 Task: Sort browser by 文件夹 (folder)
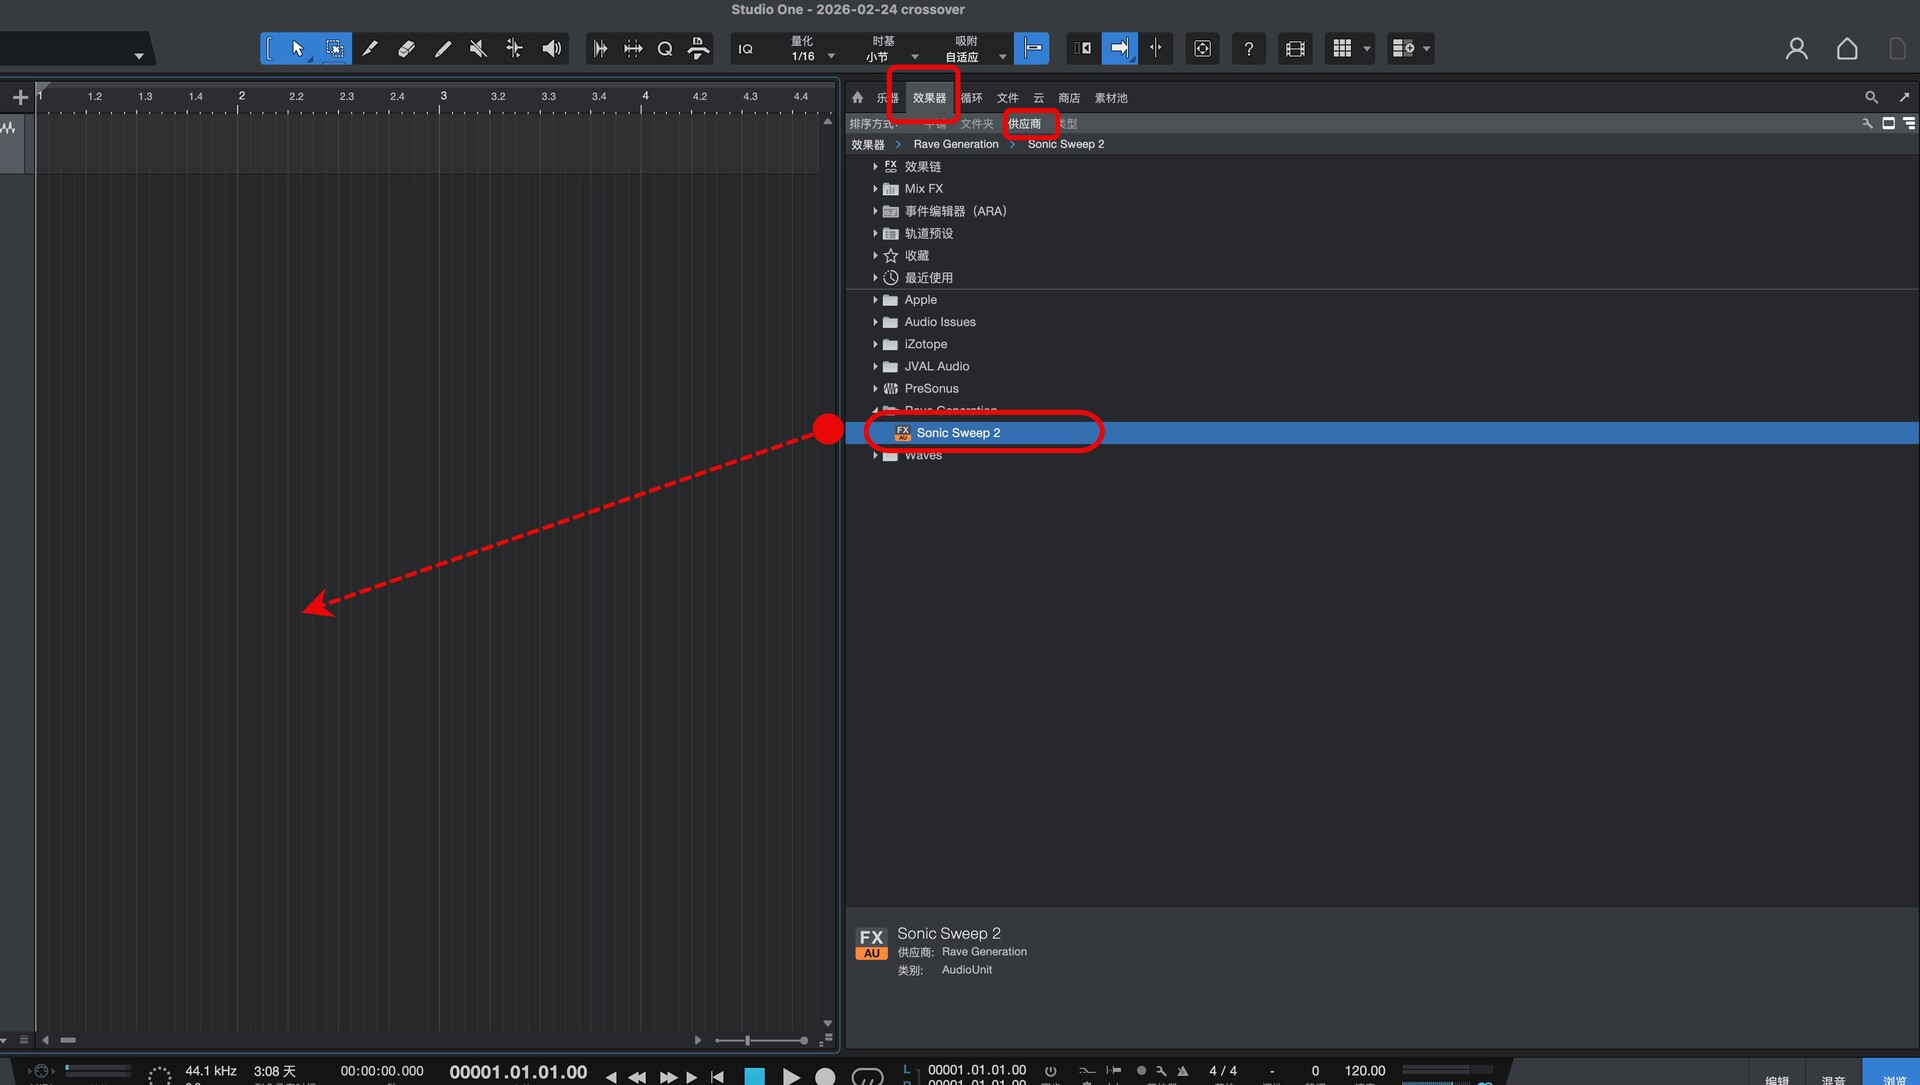[x=976, y=124]
